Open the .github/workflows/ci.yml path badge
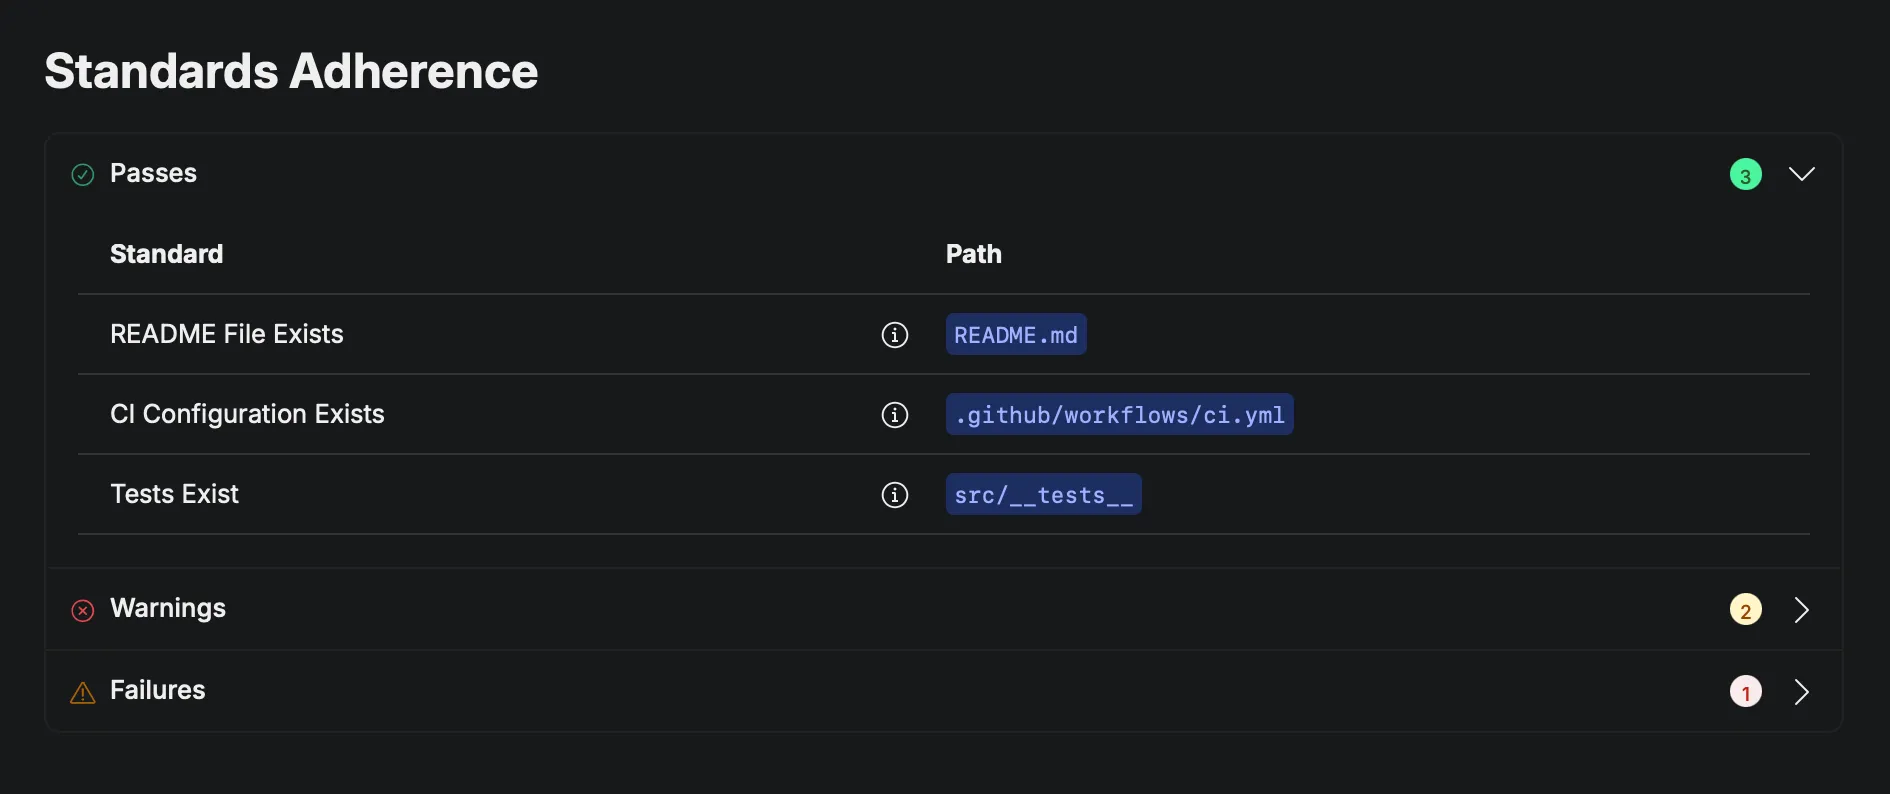 (1119, 414)
